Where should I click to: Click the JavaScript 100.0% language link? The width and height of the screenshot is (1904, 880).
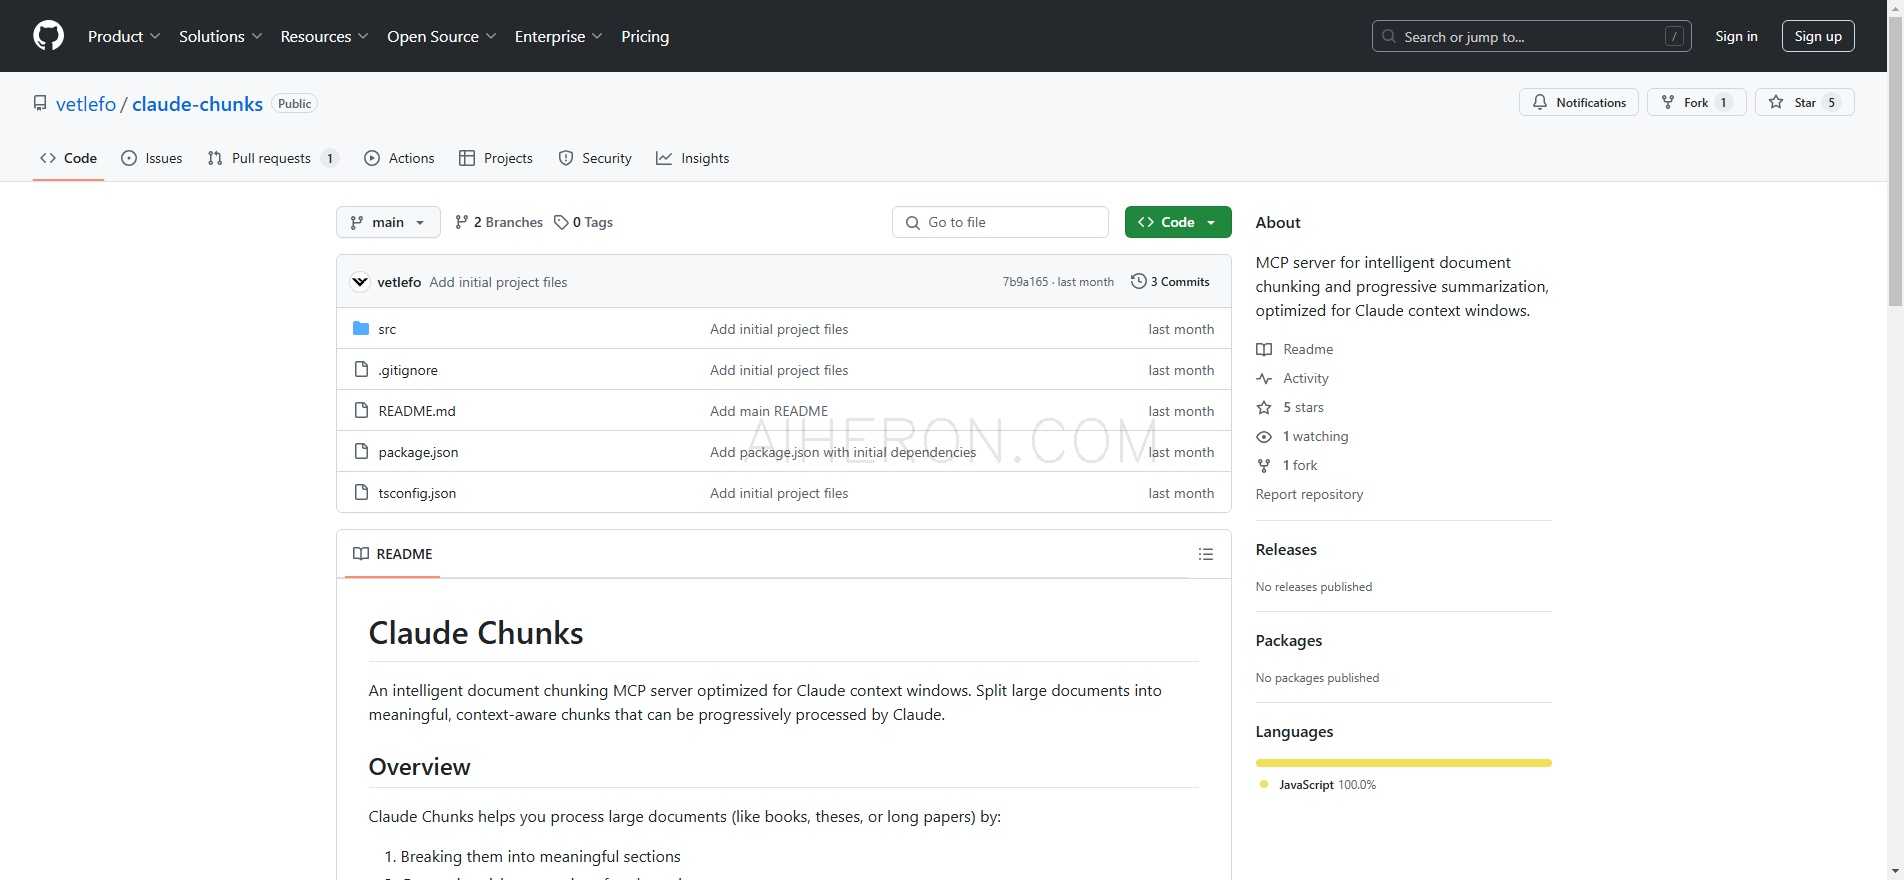point(1318,785)
